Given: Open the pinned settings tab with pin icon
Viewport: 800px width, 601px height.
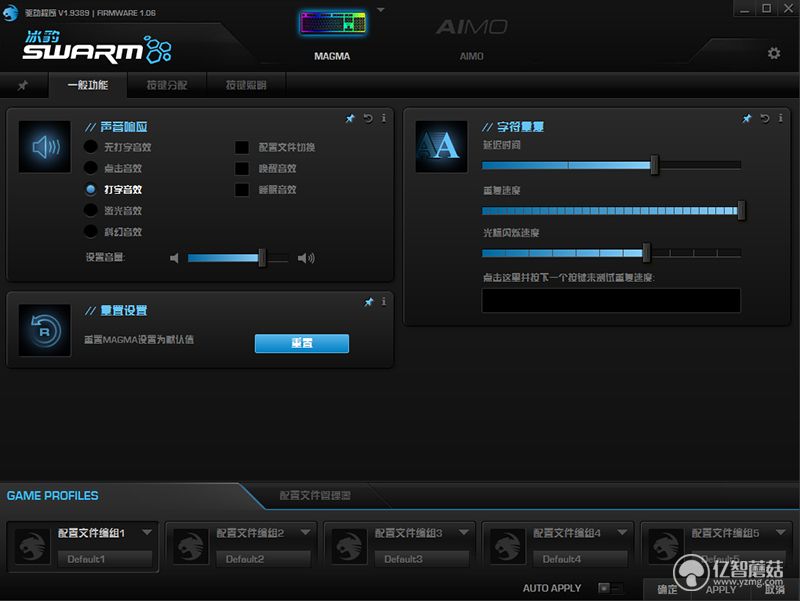Looking at the screenshot, I should (x=22, y=85).
